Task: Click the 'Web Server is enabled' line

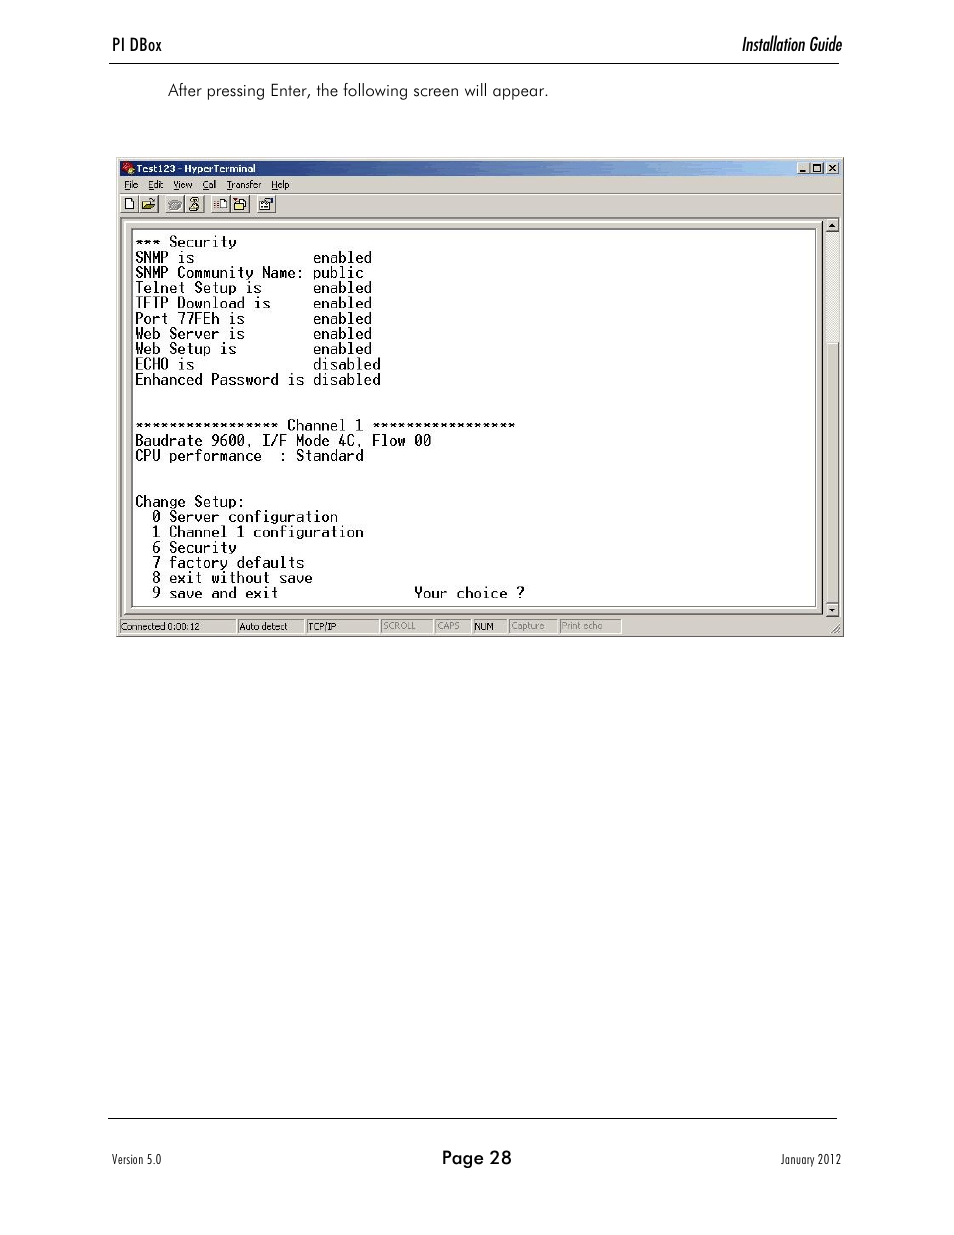Action: [x=253, y=333]
